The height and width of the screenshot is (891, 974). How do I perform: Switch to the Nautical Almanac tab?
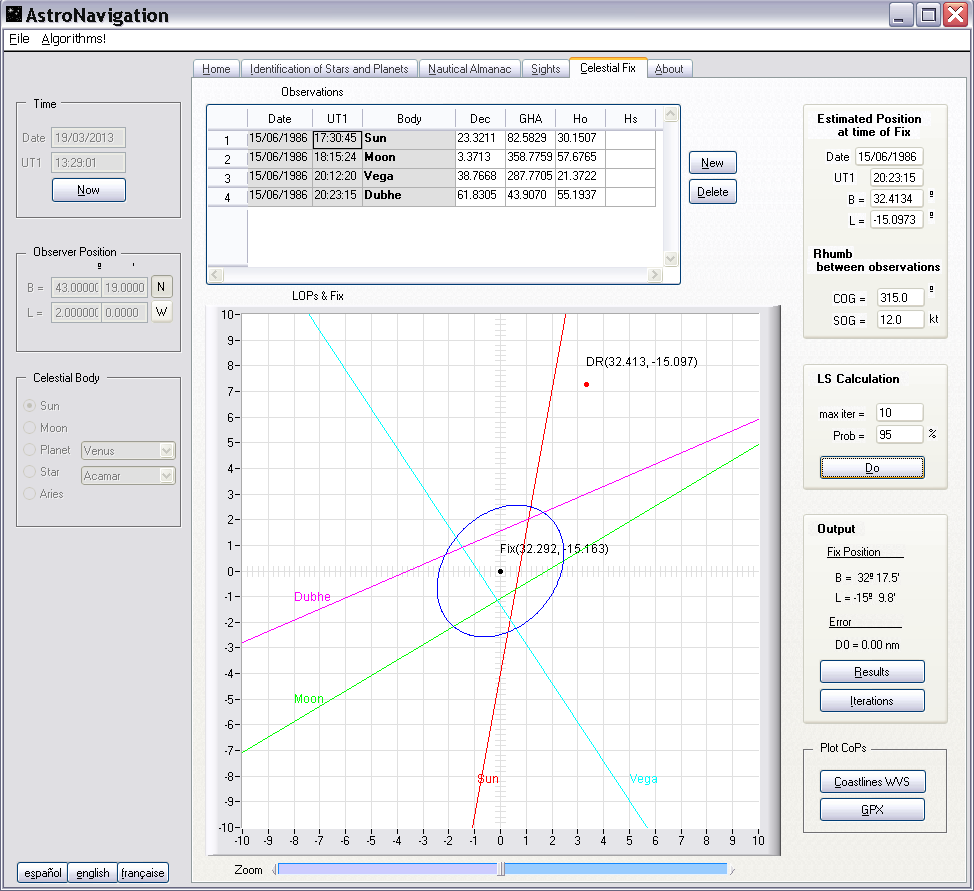point(469,69)
